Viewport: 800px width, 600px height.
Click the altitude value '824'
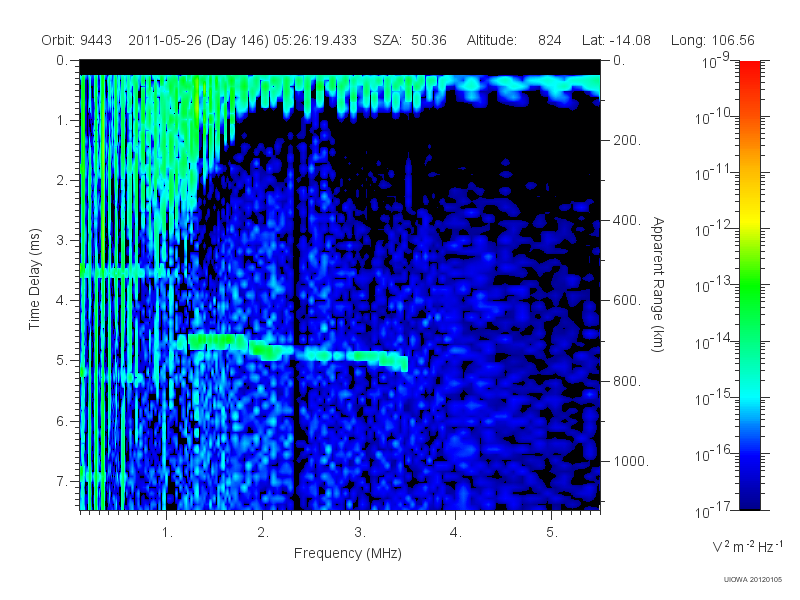549,40
